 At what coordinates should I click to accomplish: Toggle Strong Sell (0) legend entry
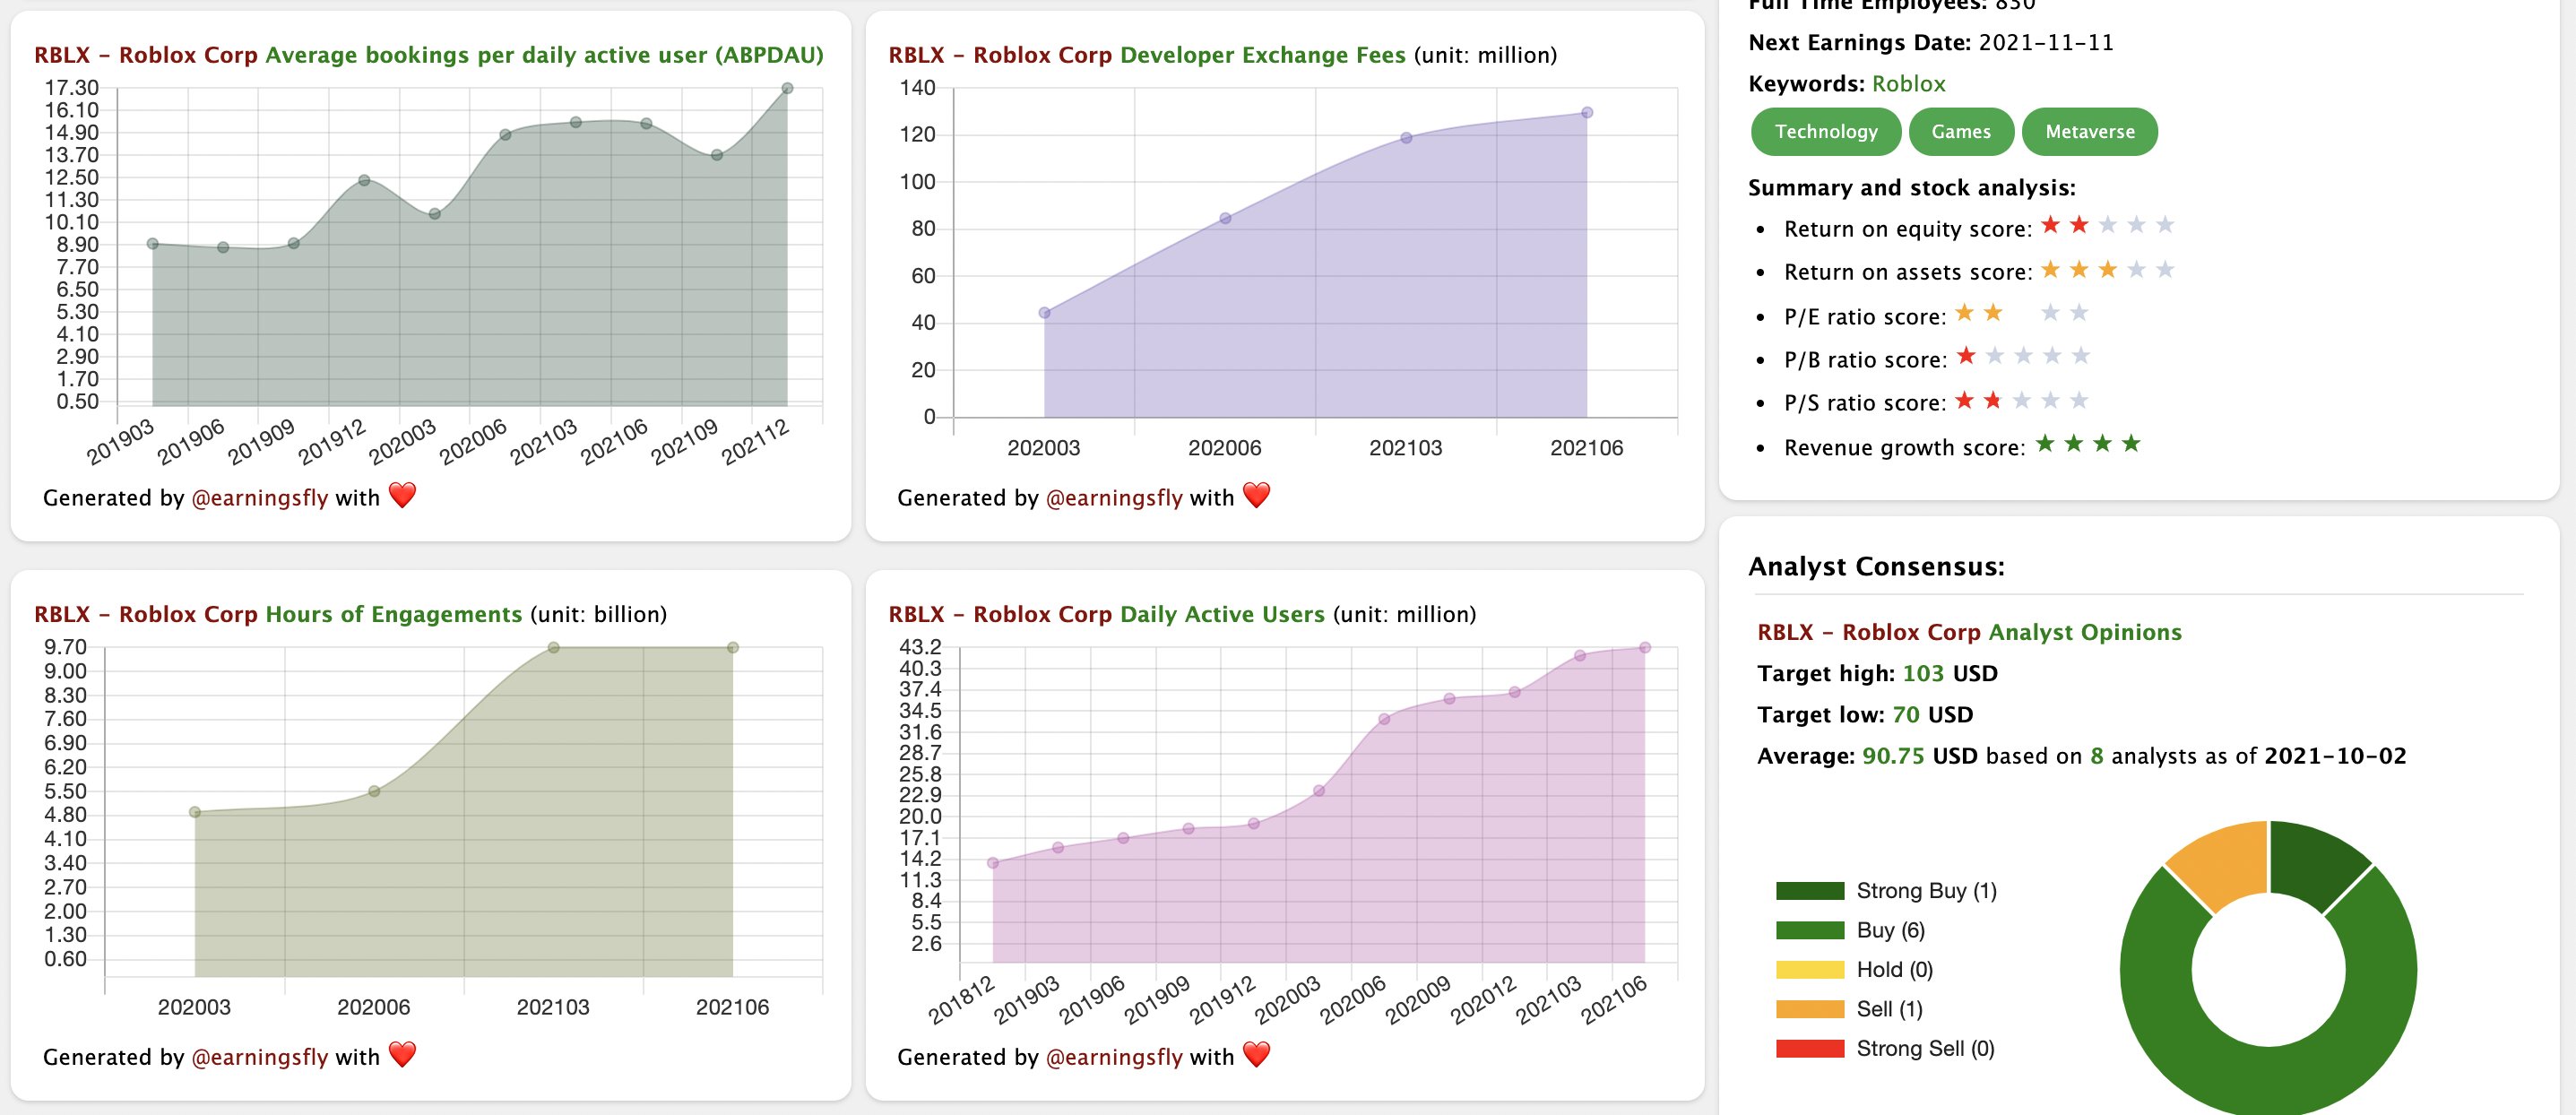pos(1885,1048)
